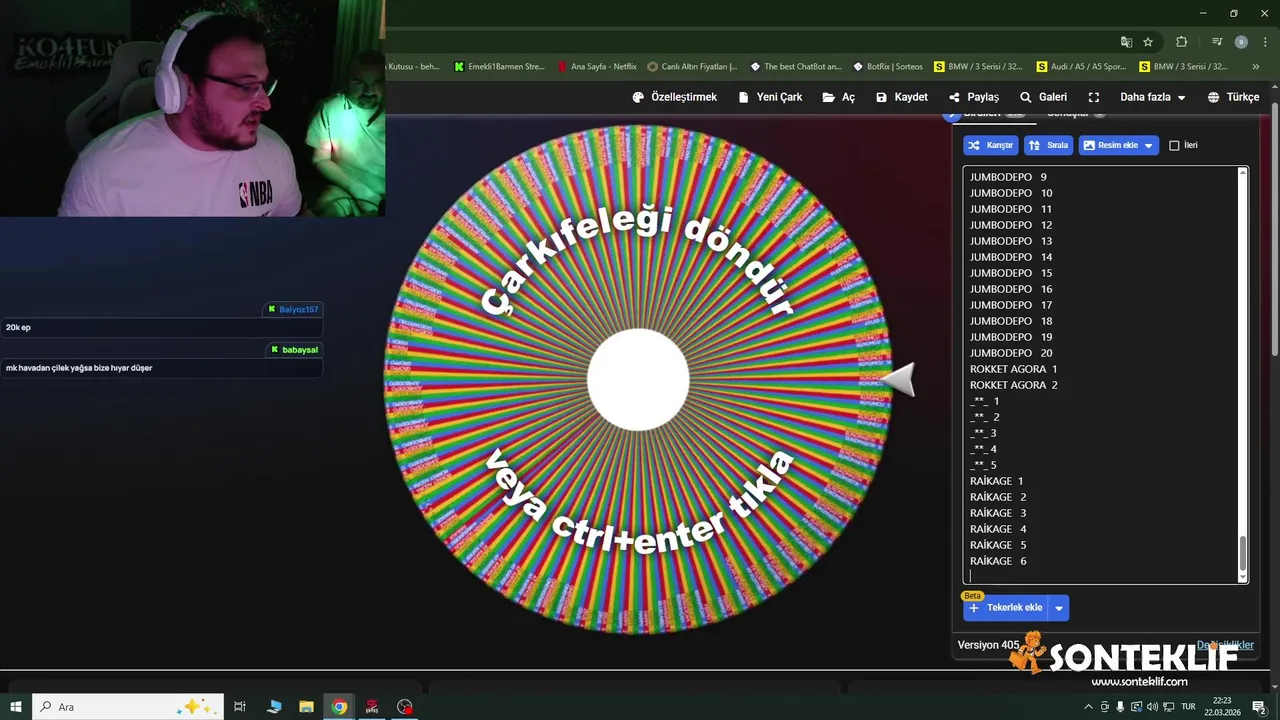Screen dimensions: 1280x720
Task: Click the translate page icon
Action: (1126, 42)
